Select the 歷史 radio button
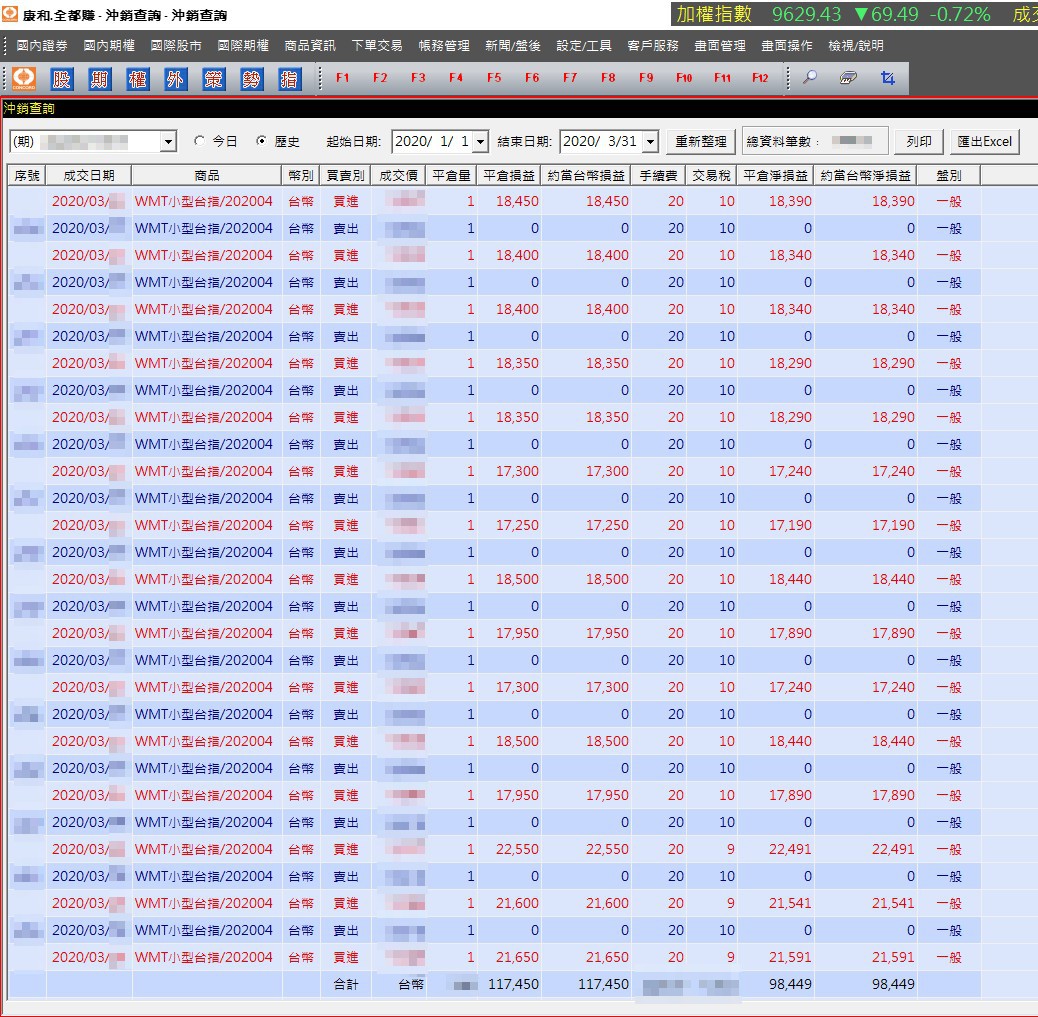This screenshot has height=1017, width=1038. (261, 141)
